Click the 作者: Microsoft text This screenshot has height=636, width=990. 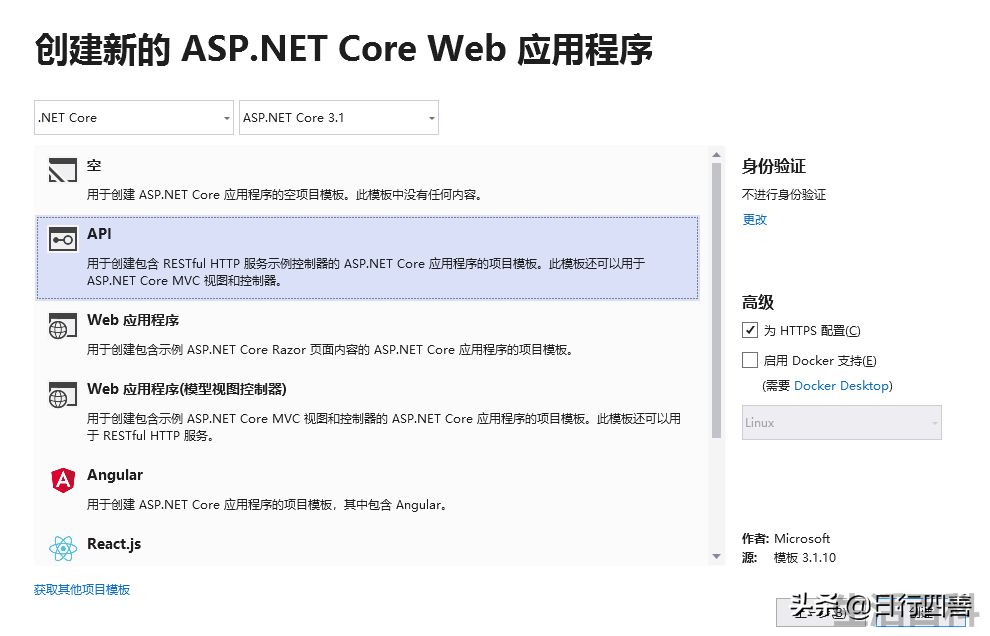tap(785, 539)
